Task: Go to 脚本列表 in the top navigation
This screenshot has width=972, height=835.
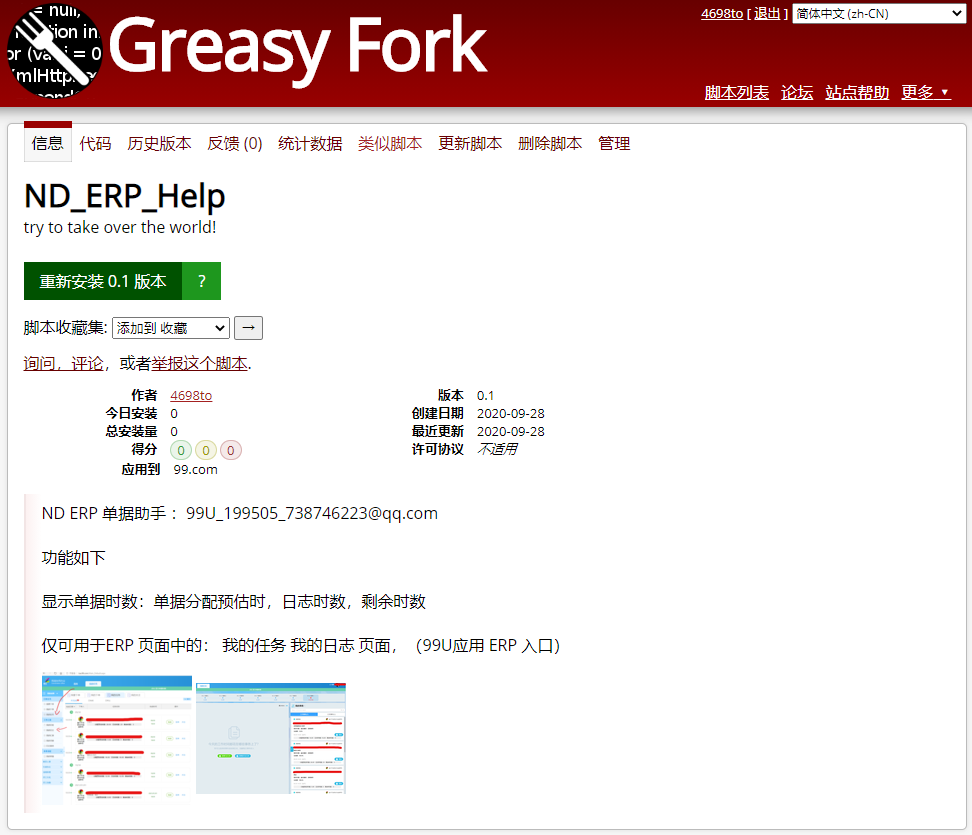Action: [736, 92]
